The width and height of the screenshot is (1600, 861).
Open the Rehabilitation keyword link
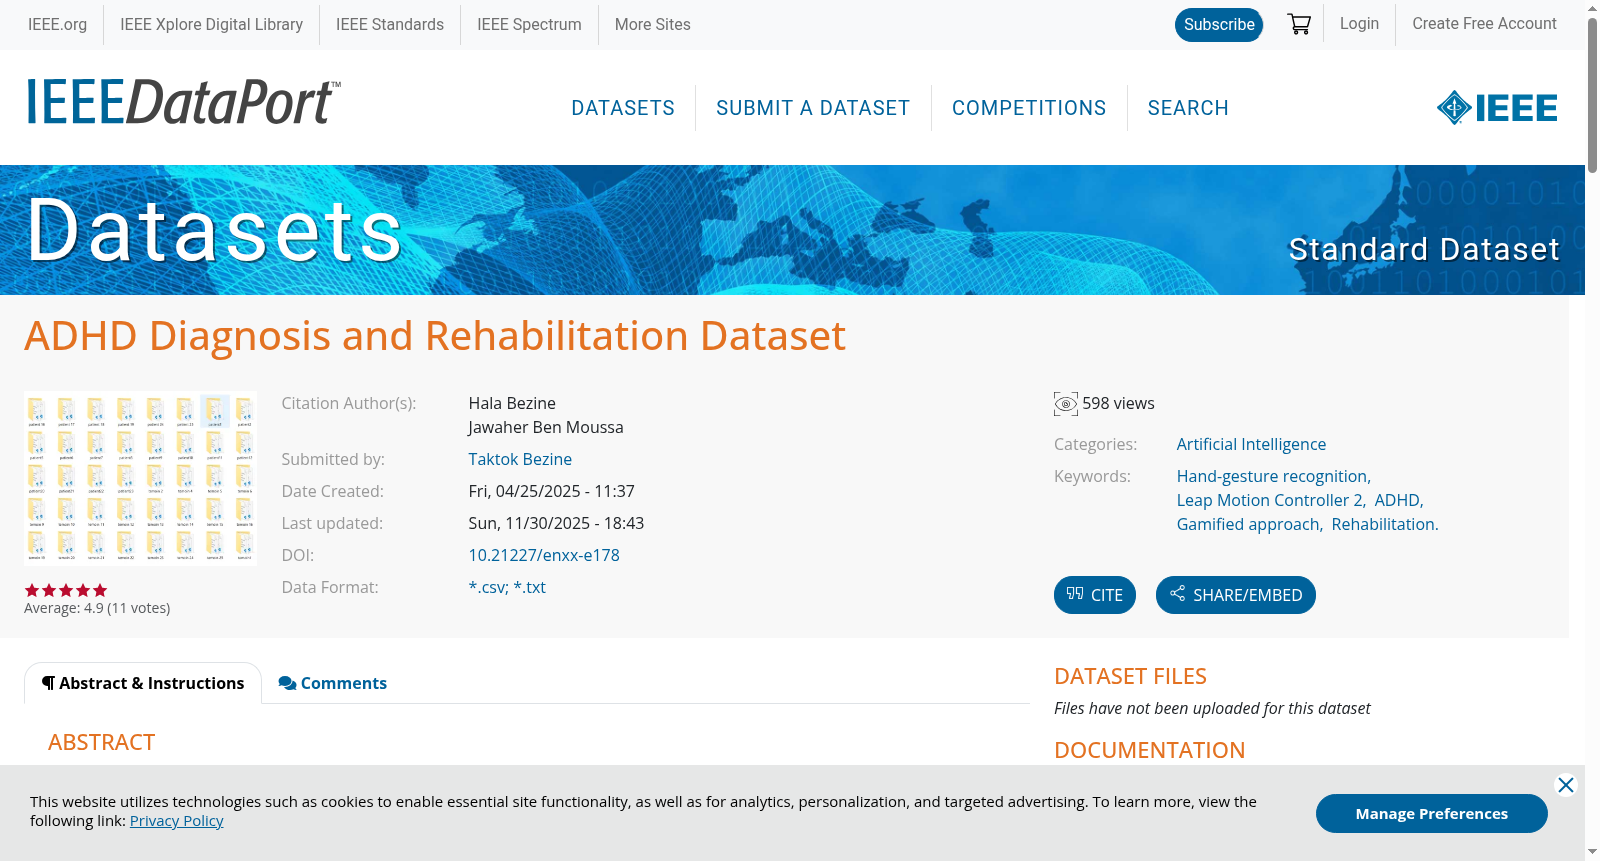pyautogui.click(x=1383, y=524)
